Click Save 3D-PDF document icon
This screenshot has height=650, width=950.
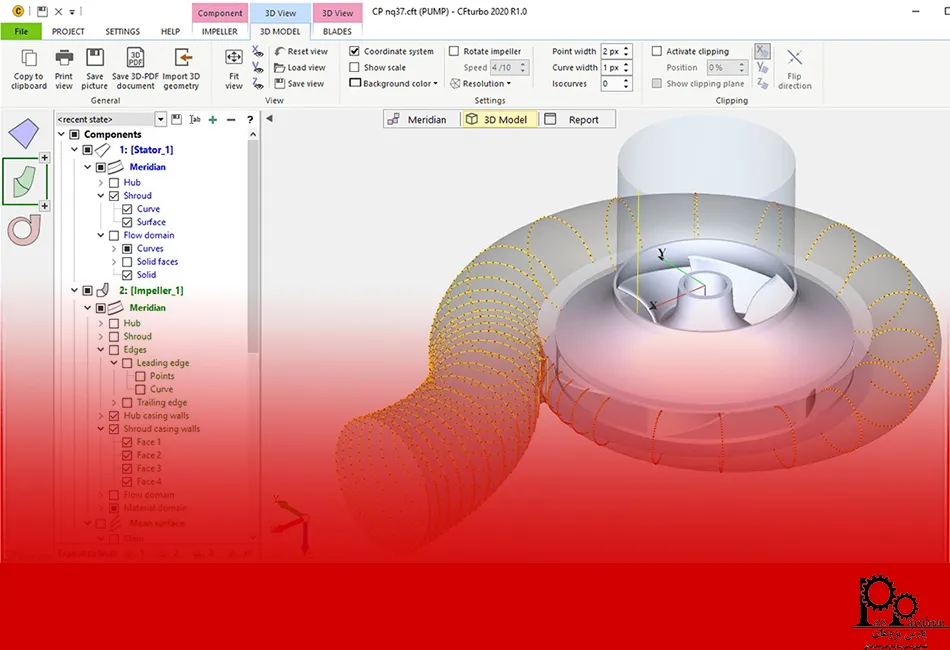pyautogui.click(x=135, y=59)
